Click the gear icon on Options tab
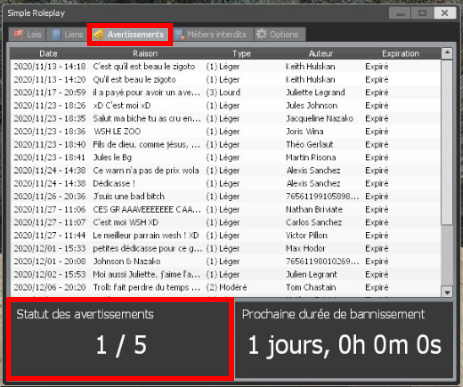The image size is (463, 387). point(261,34)
